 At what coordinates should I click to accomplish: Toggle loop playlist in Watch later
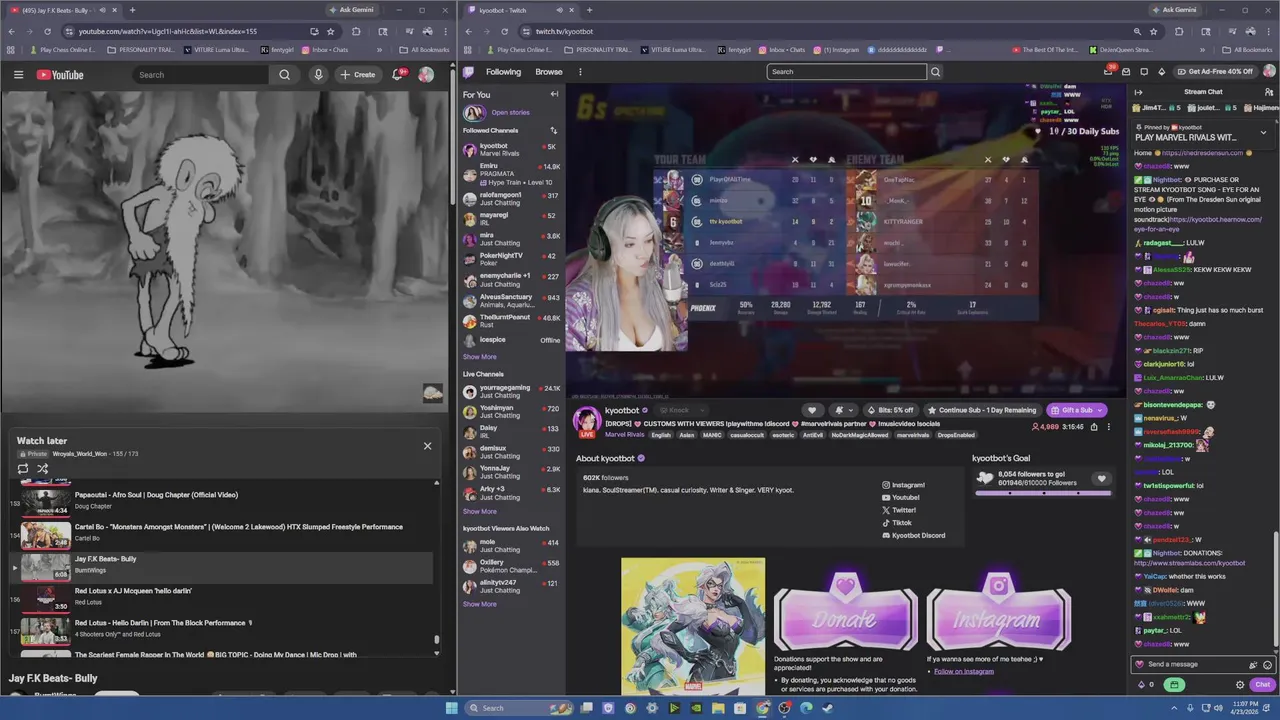[x=23, y=468]
